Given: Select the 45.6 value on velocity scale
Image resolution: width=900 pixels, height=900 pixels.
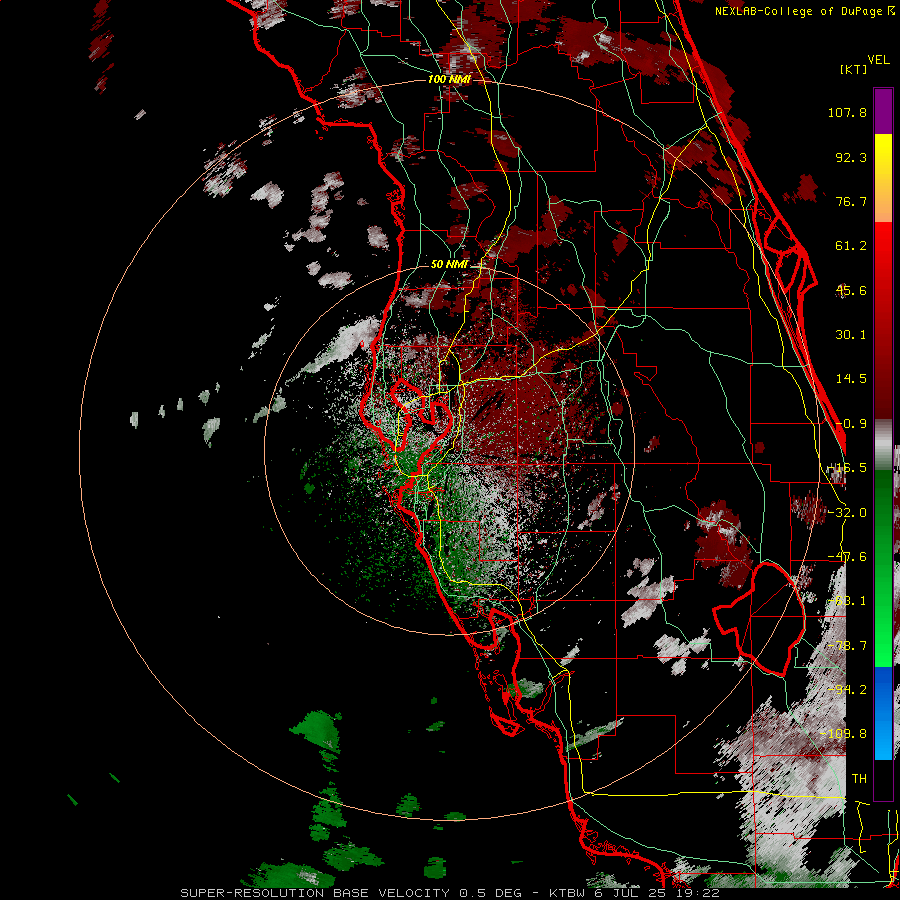Looking at the screenshot, I should (851, 290).
